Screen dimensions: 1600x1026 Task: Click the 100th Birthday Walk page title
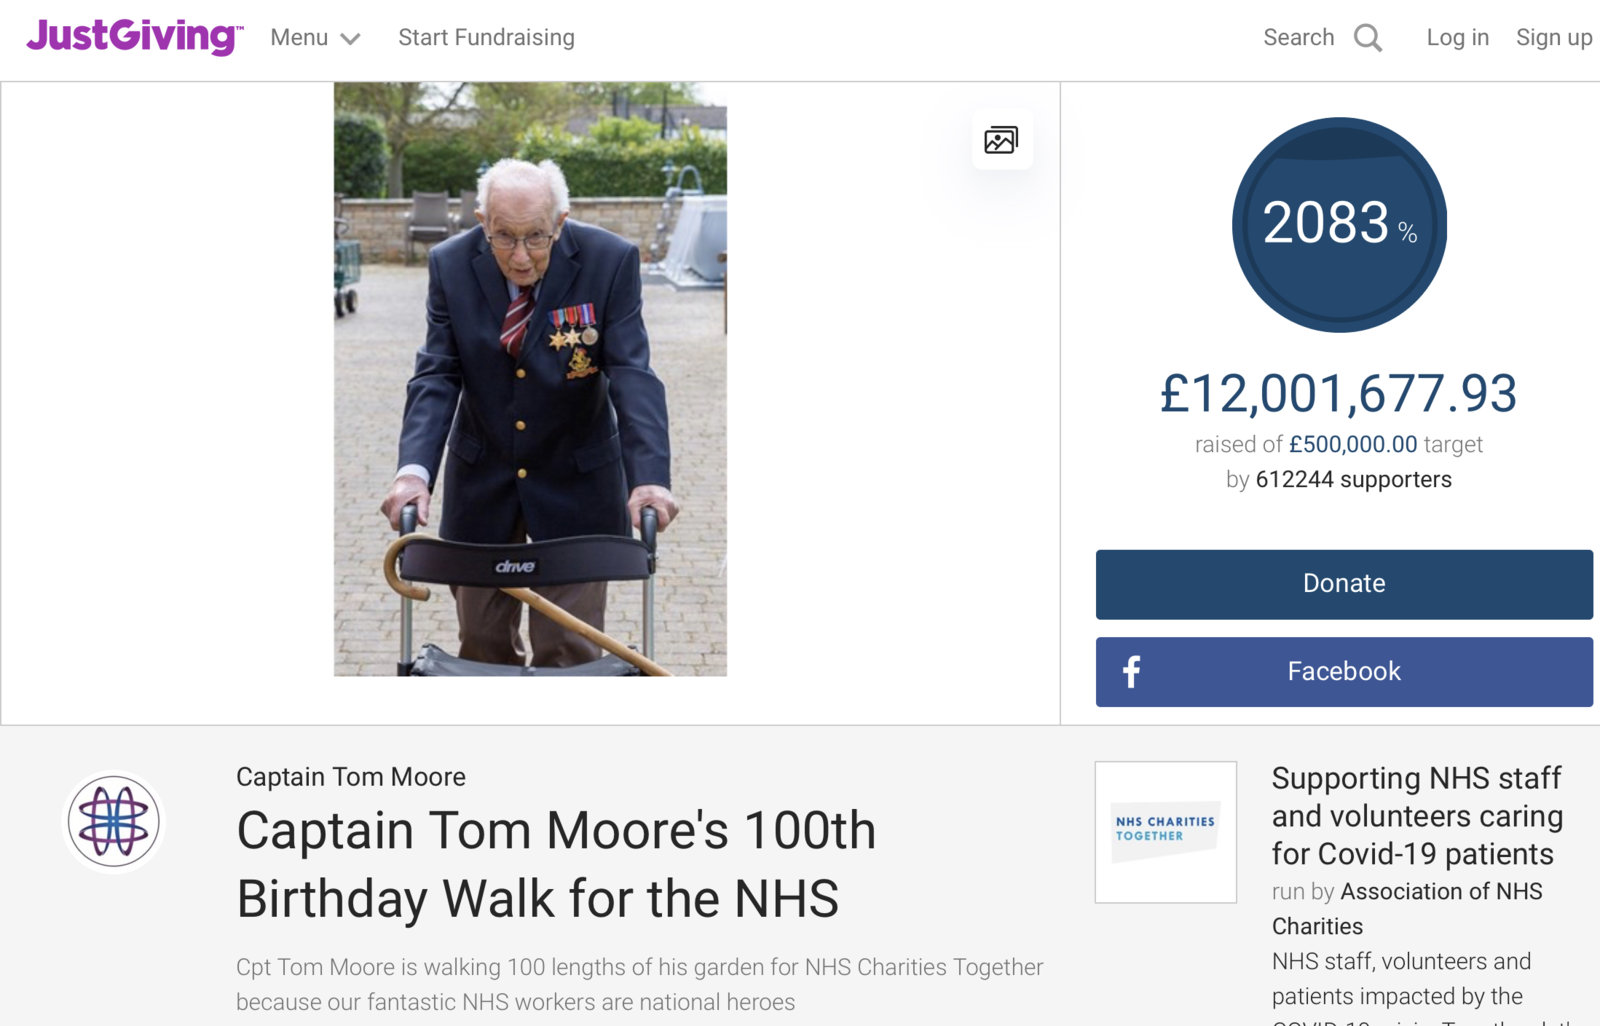(x=556, y=864)
